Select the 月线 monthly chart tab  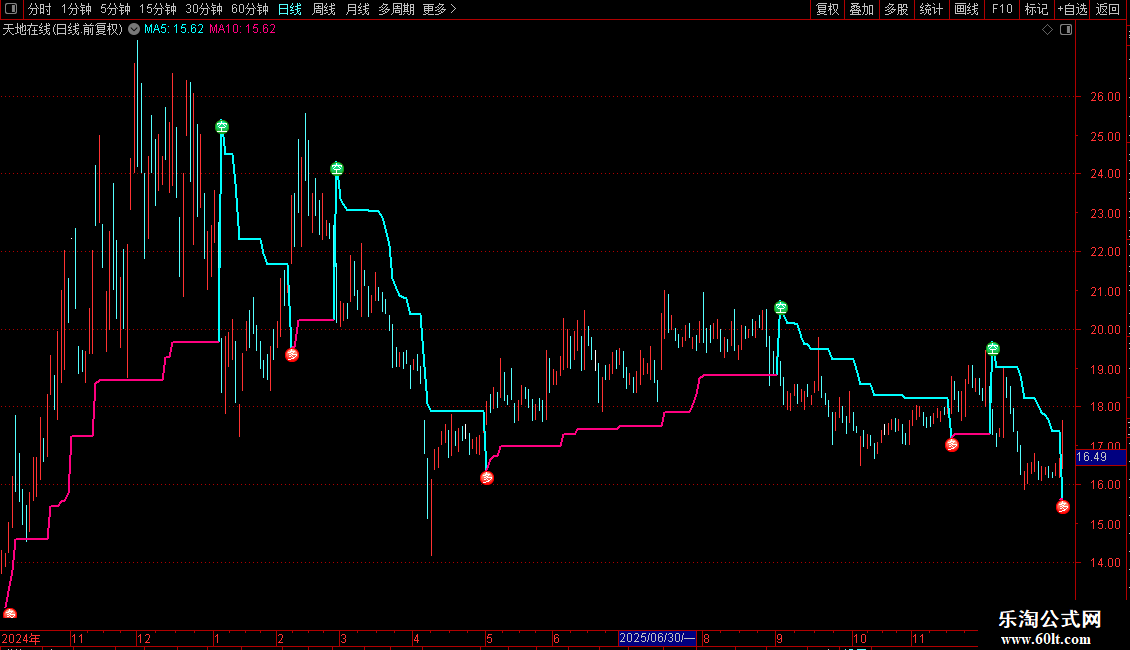357,9
